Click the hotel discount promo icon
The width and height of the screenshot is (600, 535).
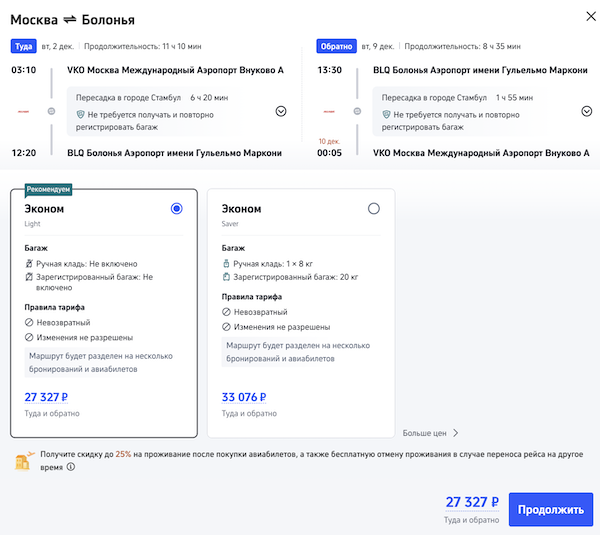point(23,460)
